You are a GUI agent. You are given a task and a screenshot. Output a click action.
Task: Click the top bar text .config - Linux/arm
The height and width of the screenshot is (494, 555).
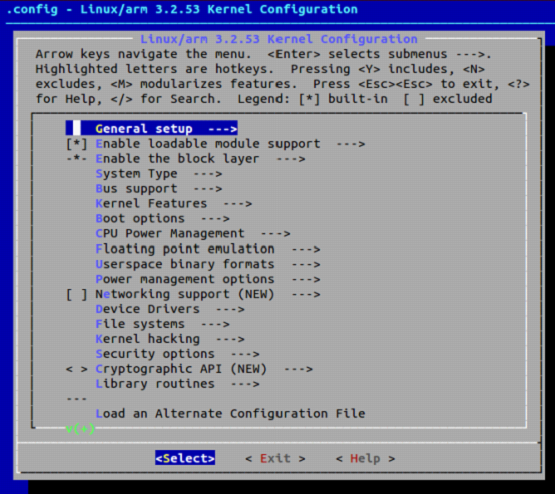click(x=77, y=9)
